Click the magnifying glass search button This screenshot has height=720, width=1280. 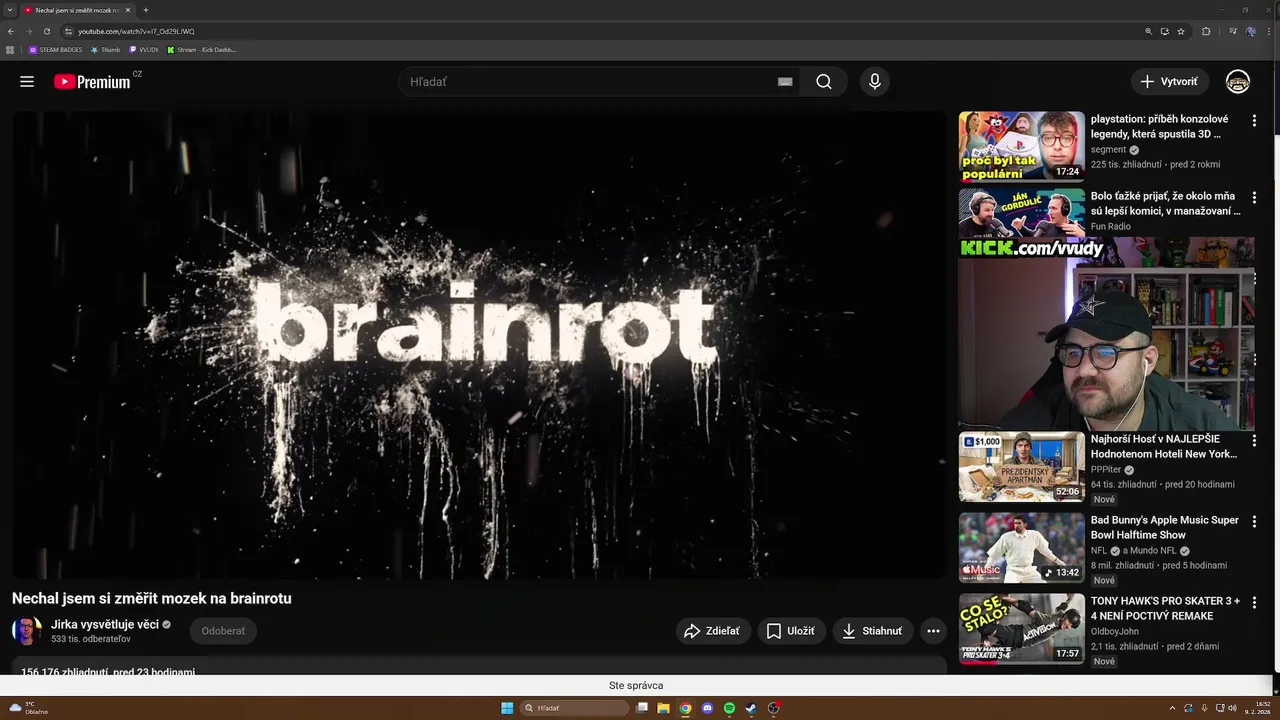[824, 82]
